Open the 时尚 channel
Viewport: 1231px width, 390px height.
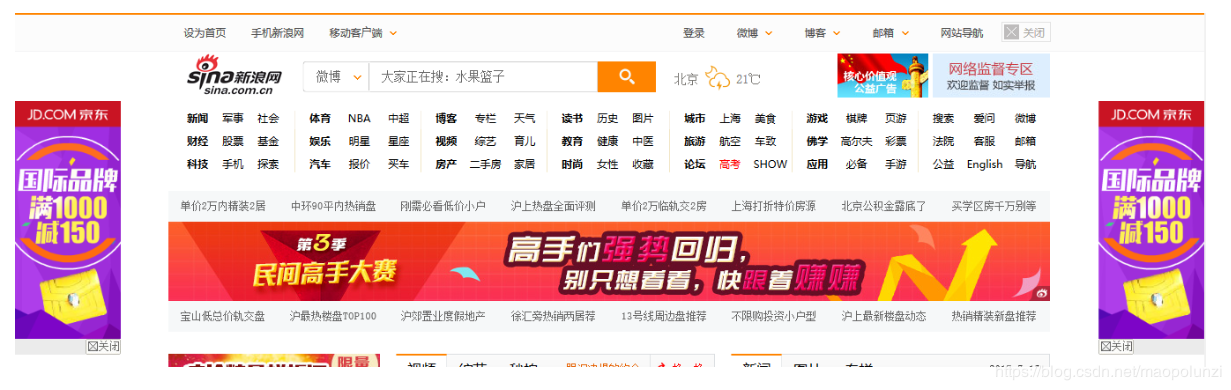click(x=572, y=164)
